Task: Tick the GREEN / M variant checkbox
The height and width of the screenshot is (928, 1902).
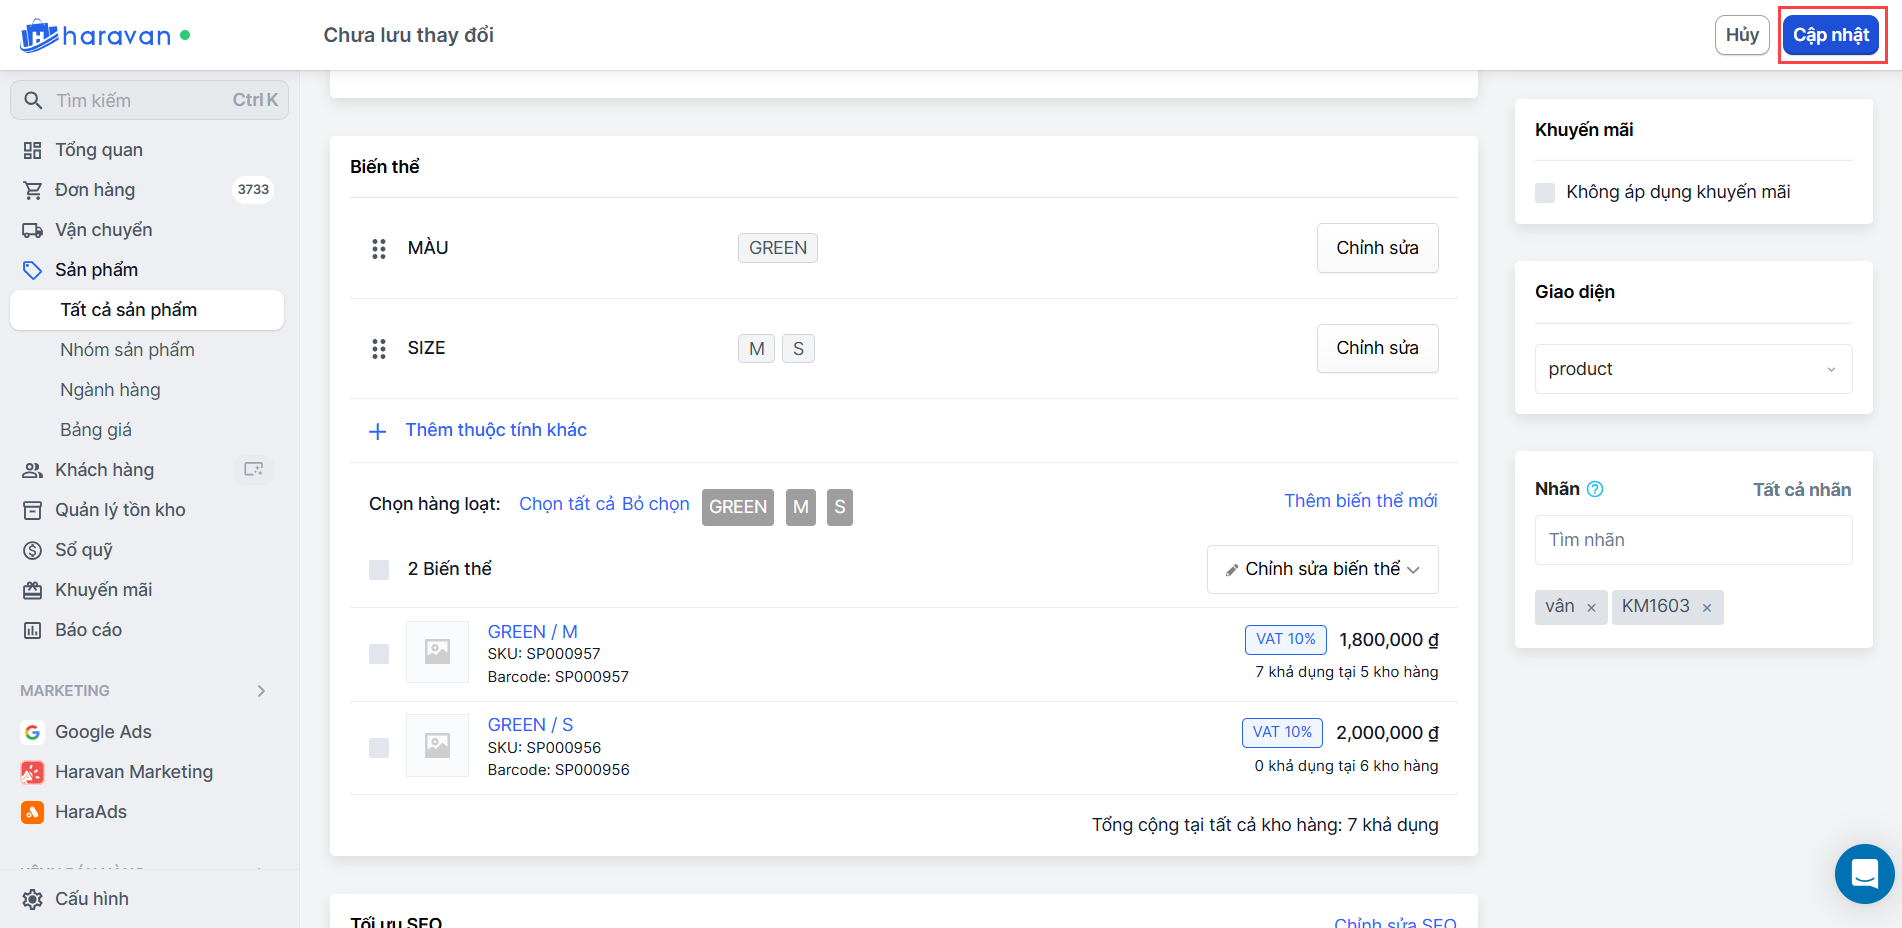Action: 379,654
